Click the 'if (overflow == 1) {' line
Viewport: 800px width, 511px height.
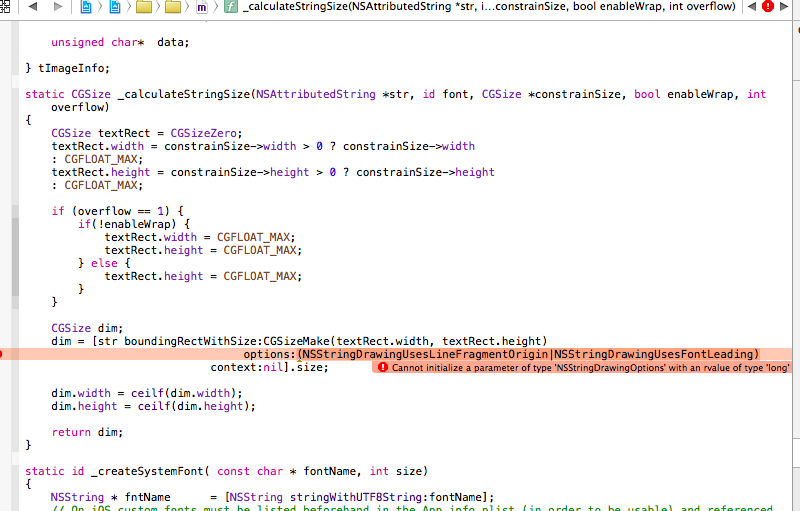[117, 211]
